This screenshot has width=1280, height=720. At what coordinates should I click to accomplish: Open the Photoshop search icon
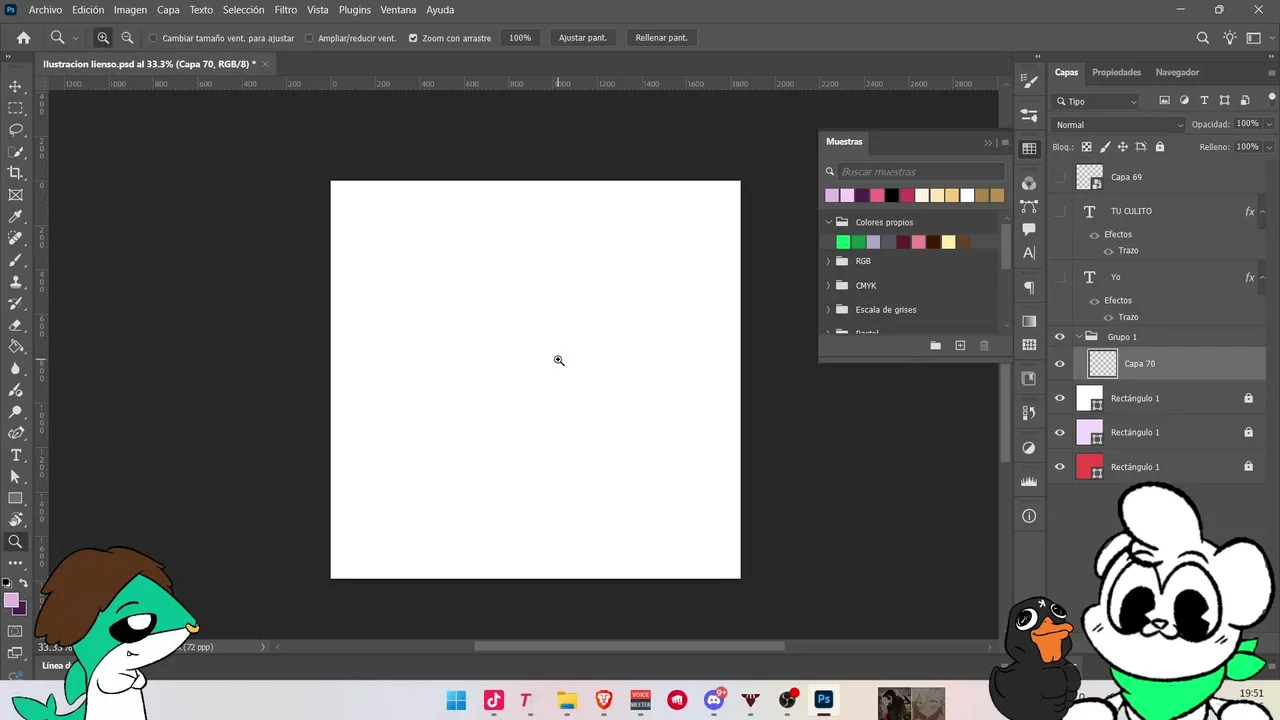tap(1203, 38)
